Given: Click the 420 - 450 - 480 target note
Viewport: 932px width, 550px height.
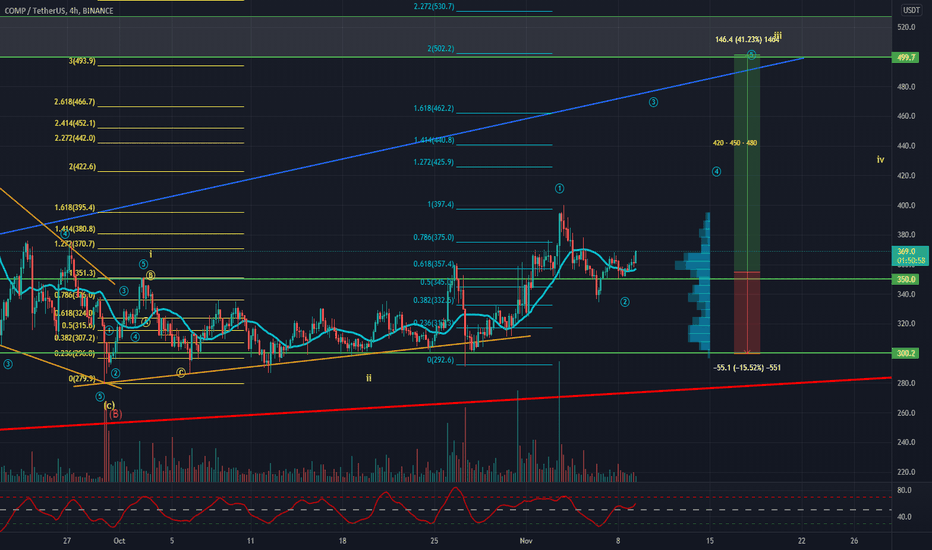Looking at the screenshot, I should click(735, 143).
